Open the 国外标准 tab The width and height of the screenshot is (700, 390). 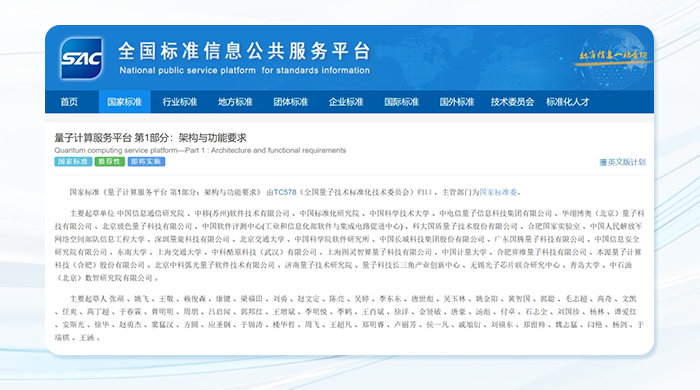click(x=457, y=102)
